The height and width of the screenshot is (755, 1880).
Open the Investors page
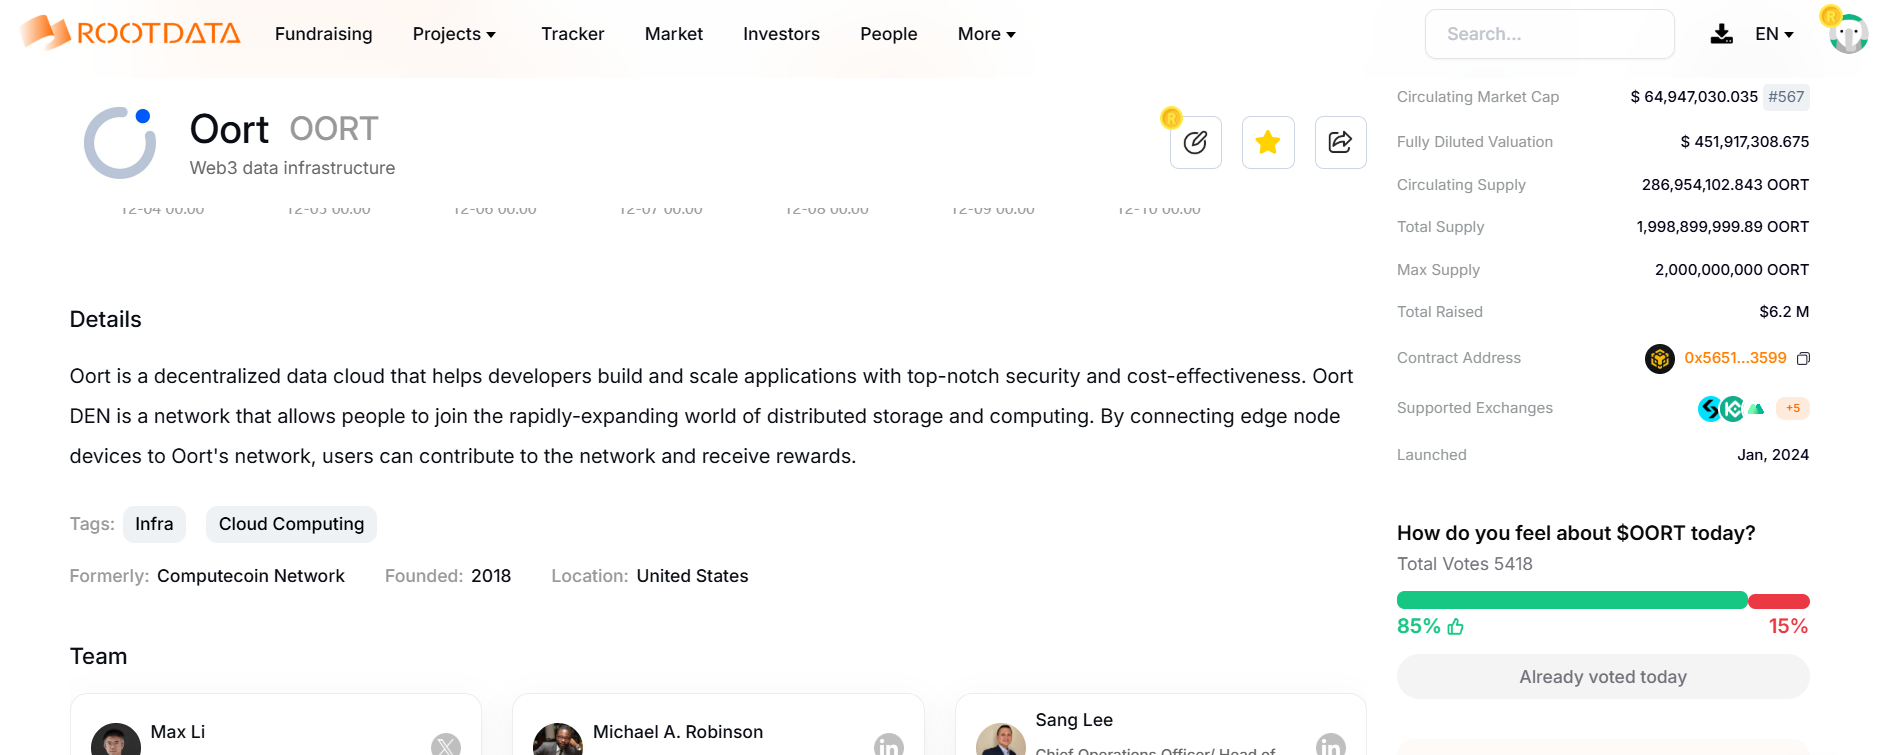(x=781, y=34)
